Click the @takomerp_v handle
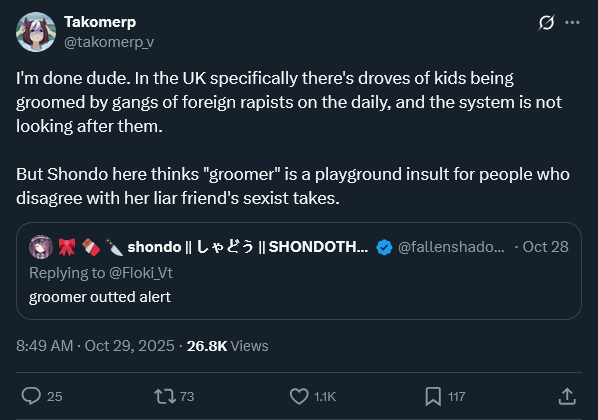 click(109, 42)
